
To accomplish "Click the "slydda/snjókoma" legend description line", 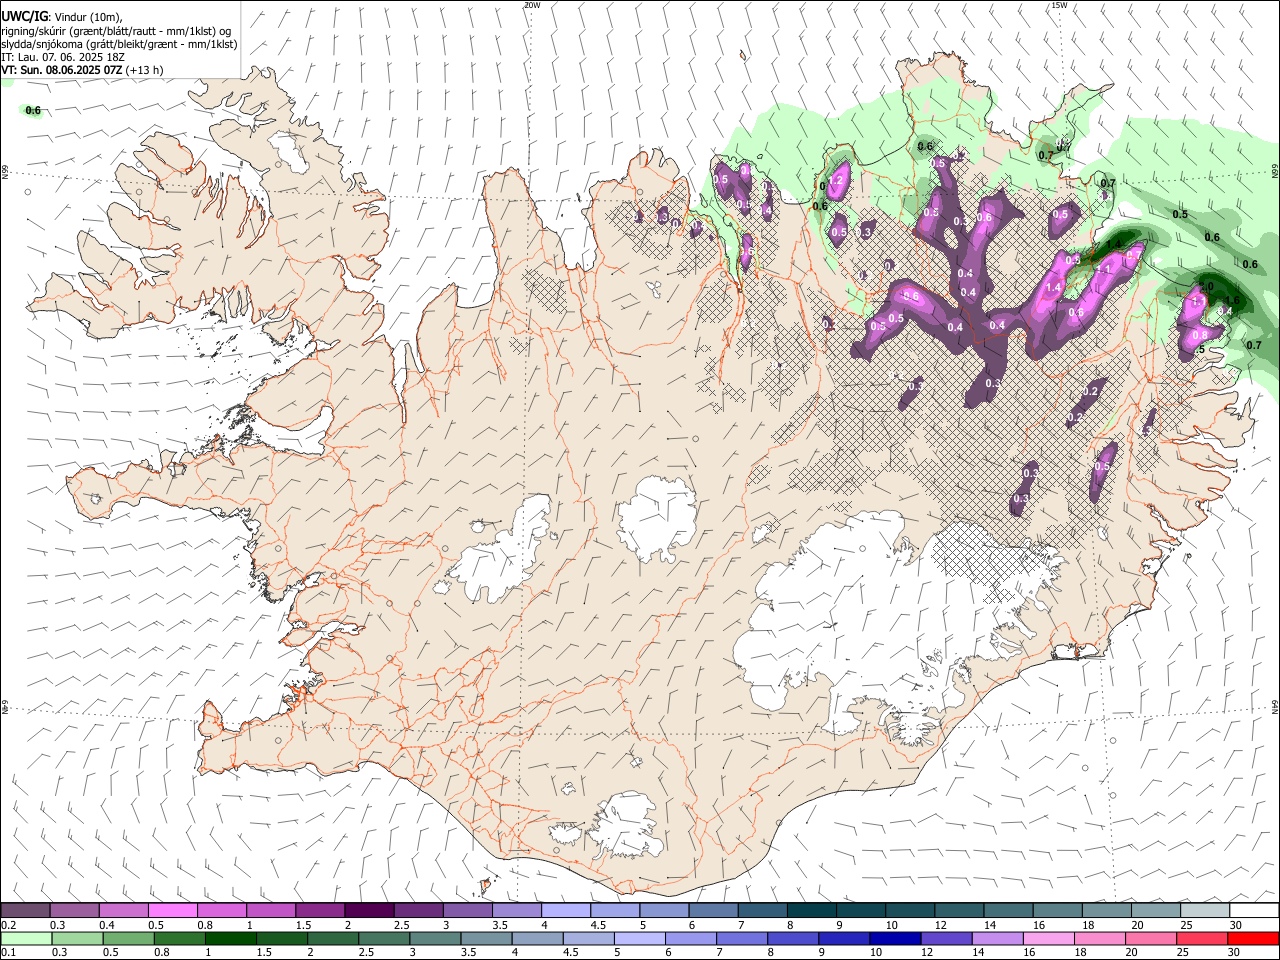I will point(119,44).
